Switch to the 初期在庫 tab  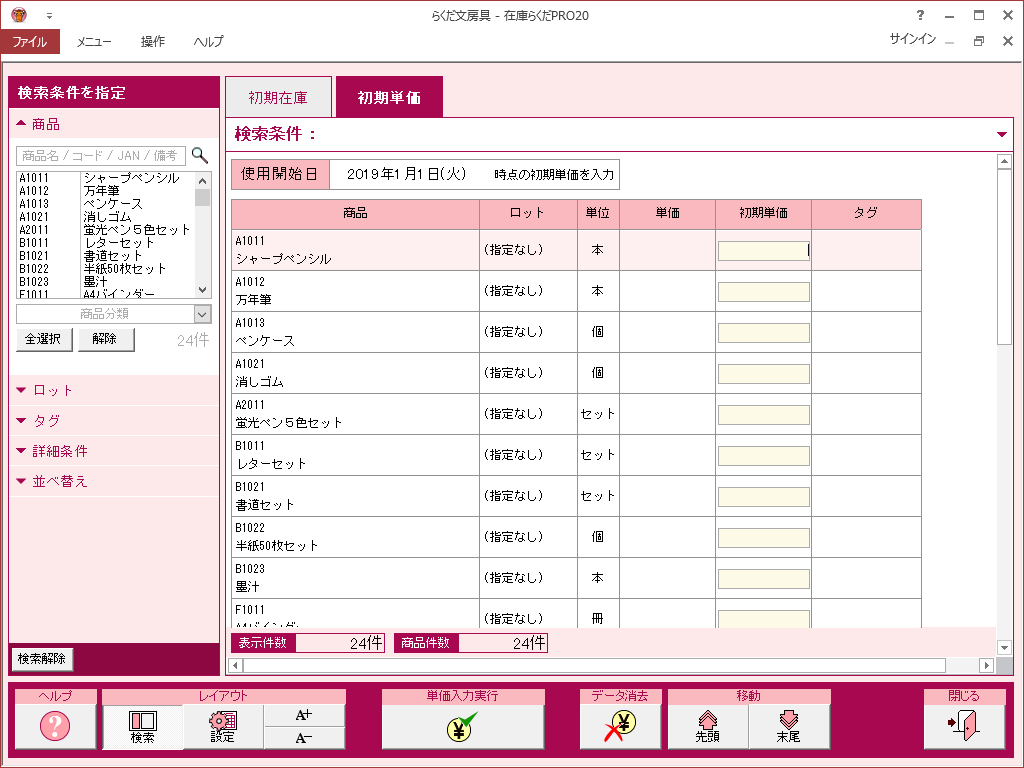tap(278, 98)
